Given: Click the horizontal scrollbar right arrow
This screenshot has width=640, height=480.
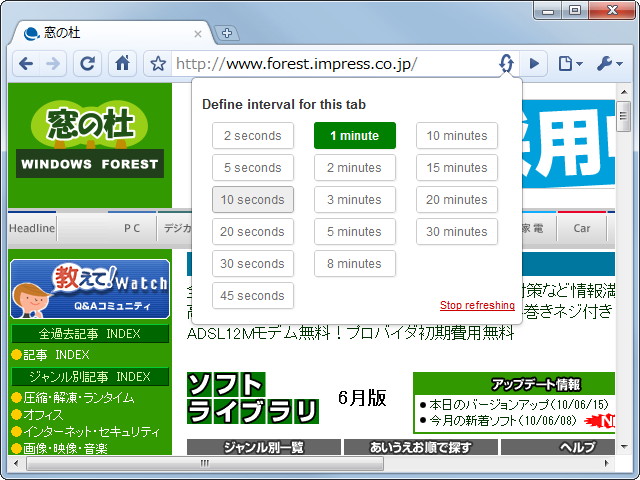Looking at the screenshot, I should (x=607, y=463).
